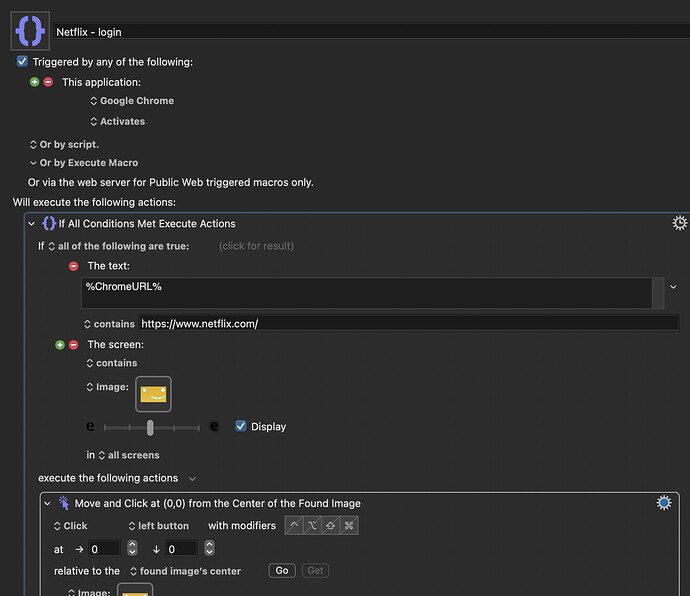Open the Google Chrome application popup
The image size is (690, 596).
tap(132, 101)
